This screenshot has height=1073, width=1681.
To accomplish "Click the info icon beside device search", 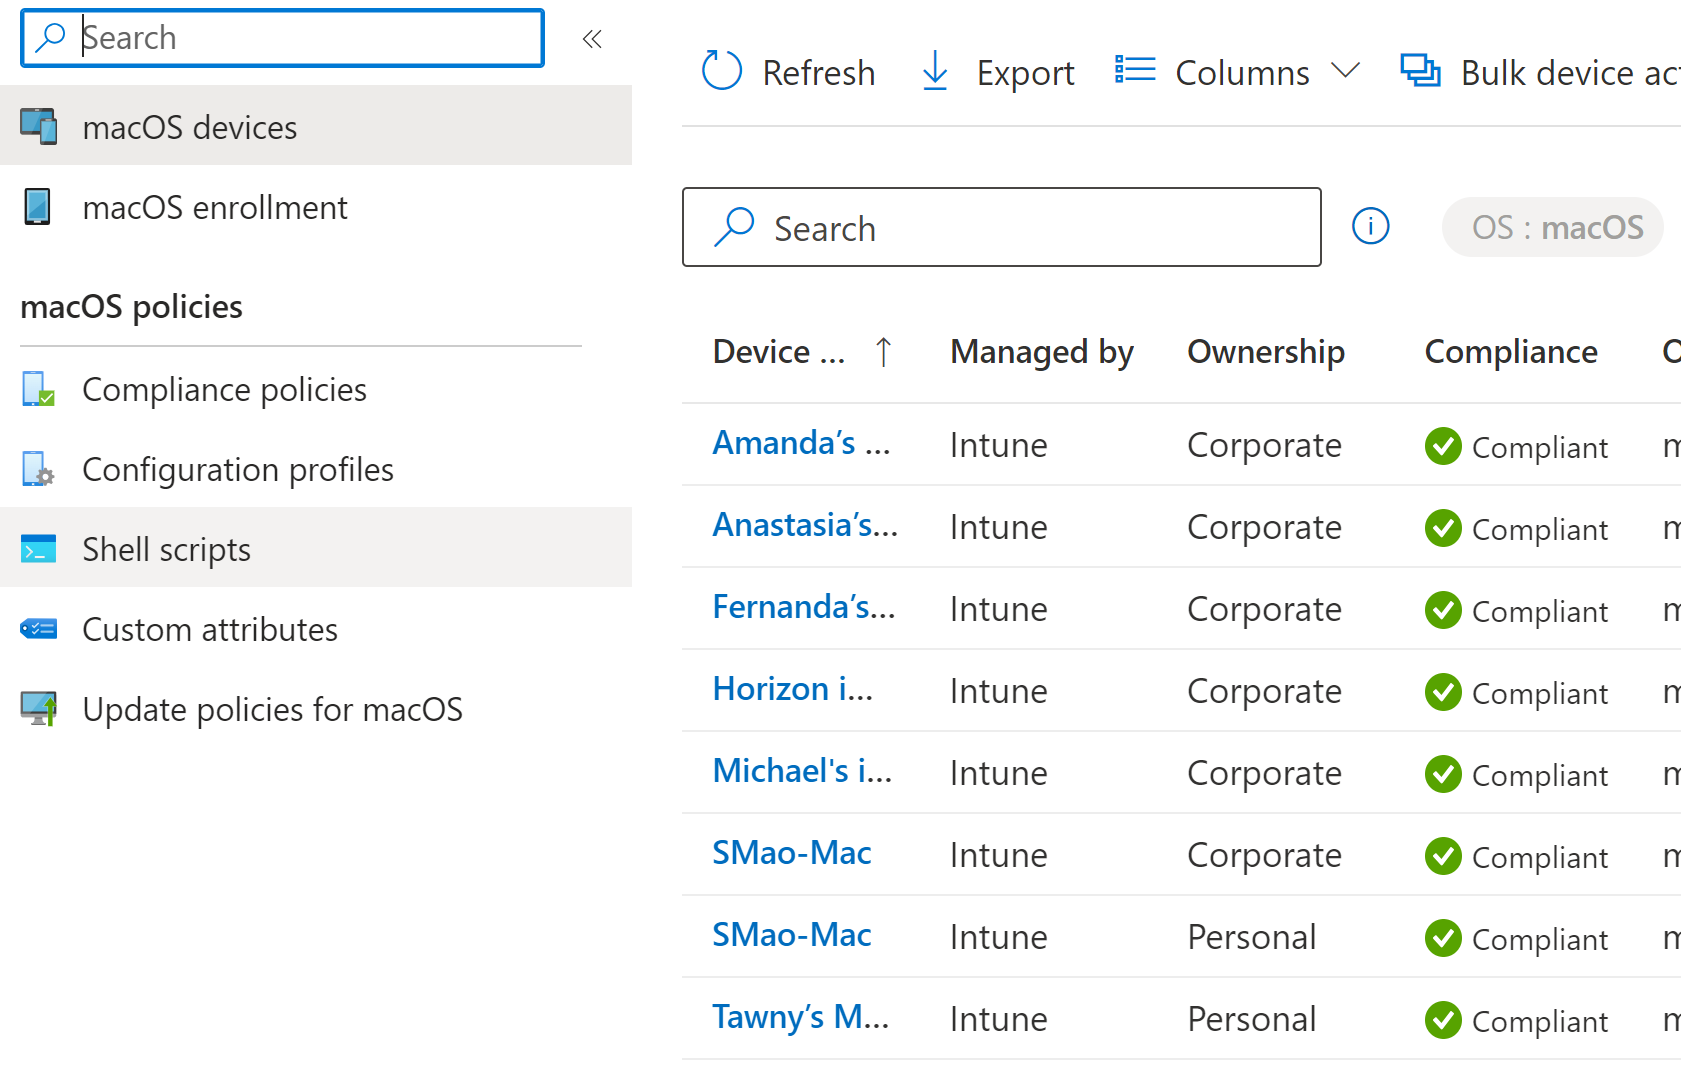I will [x=1370, y=226].
